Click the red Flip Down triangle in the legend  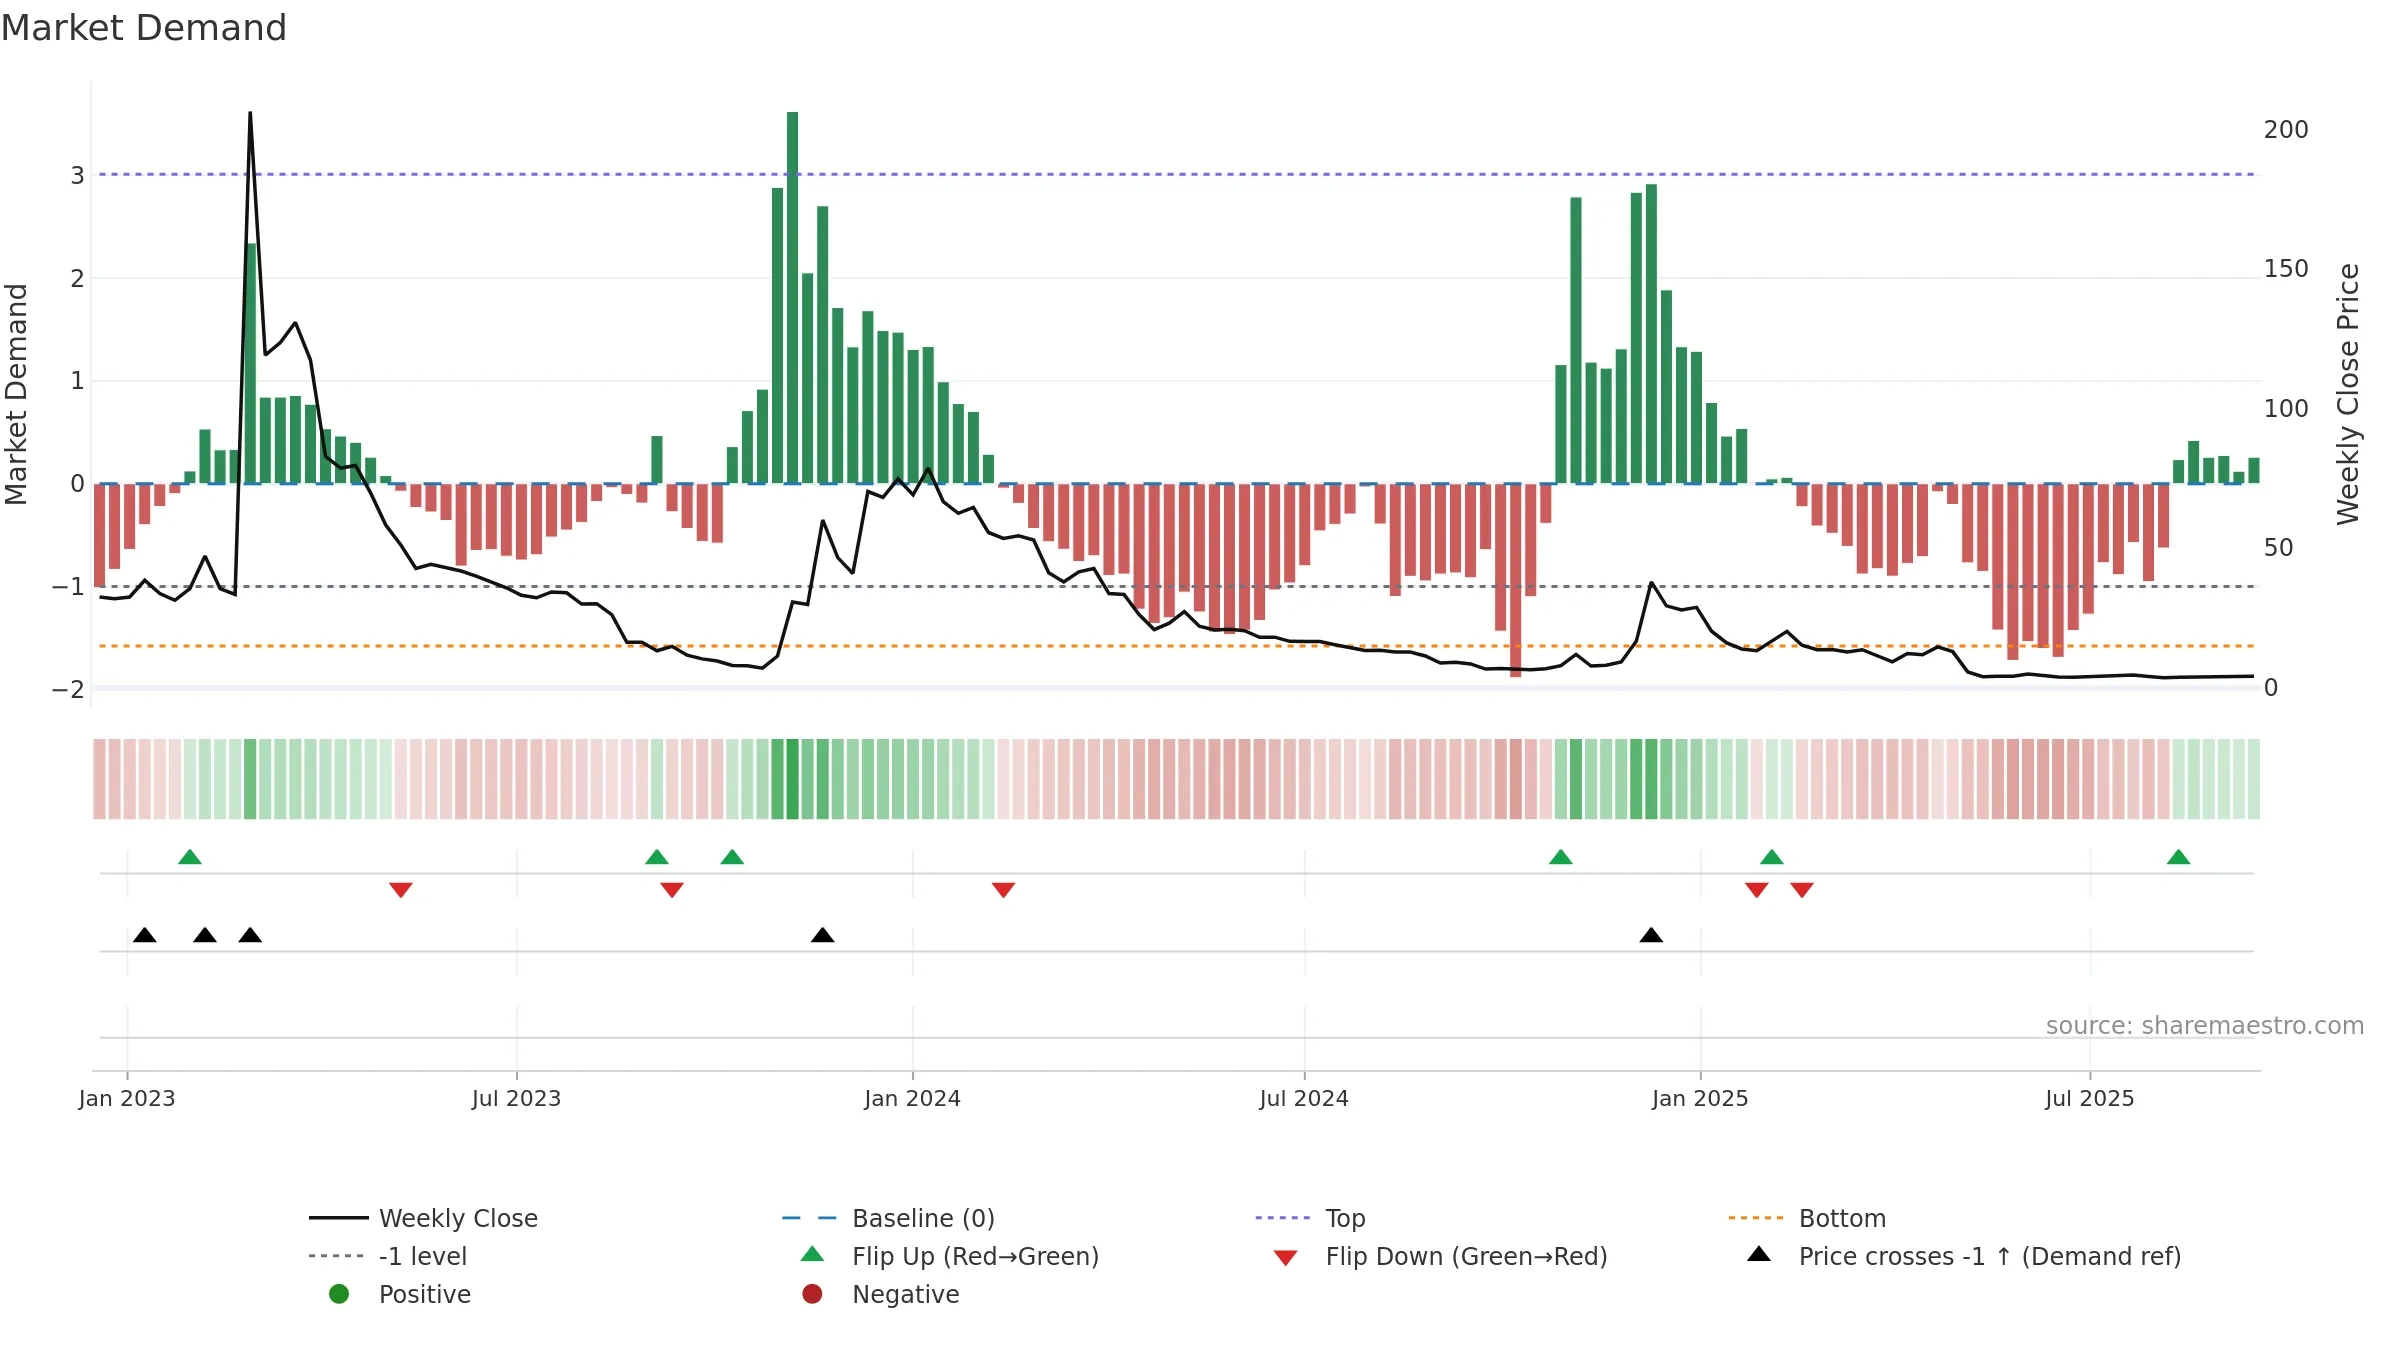tap(1285, 1258)
